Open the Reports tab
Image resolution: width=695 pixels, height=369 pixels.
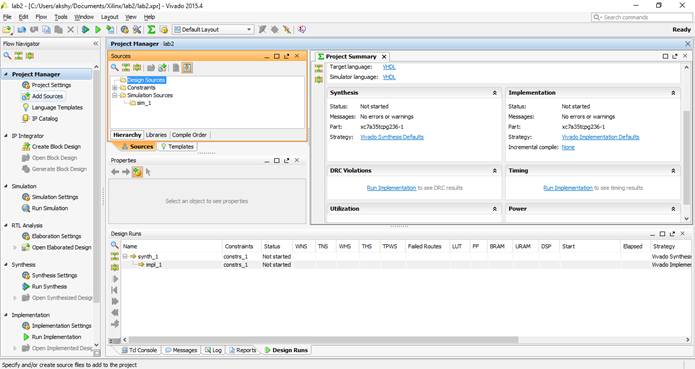[242, 350]
